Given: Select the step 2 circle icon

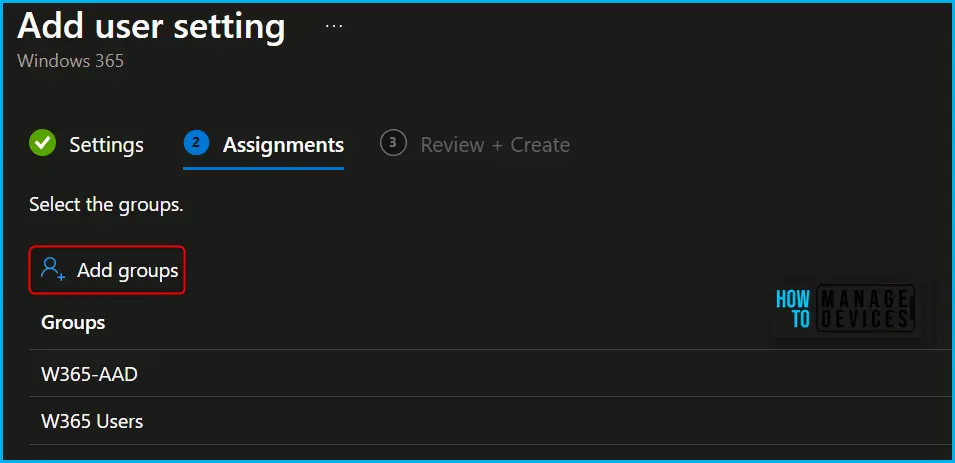Looking at the screenshot, I should tap(196, 143).
